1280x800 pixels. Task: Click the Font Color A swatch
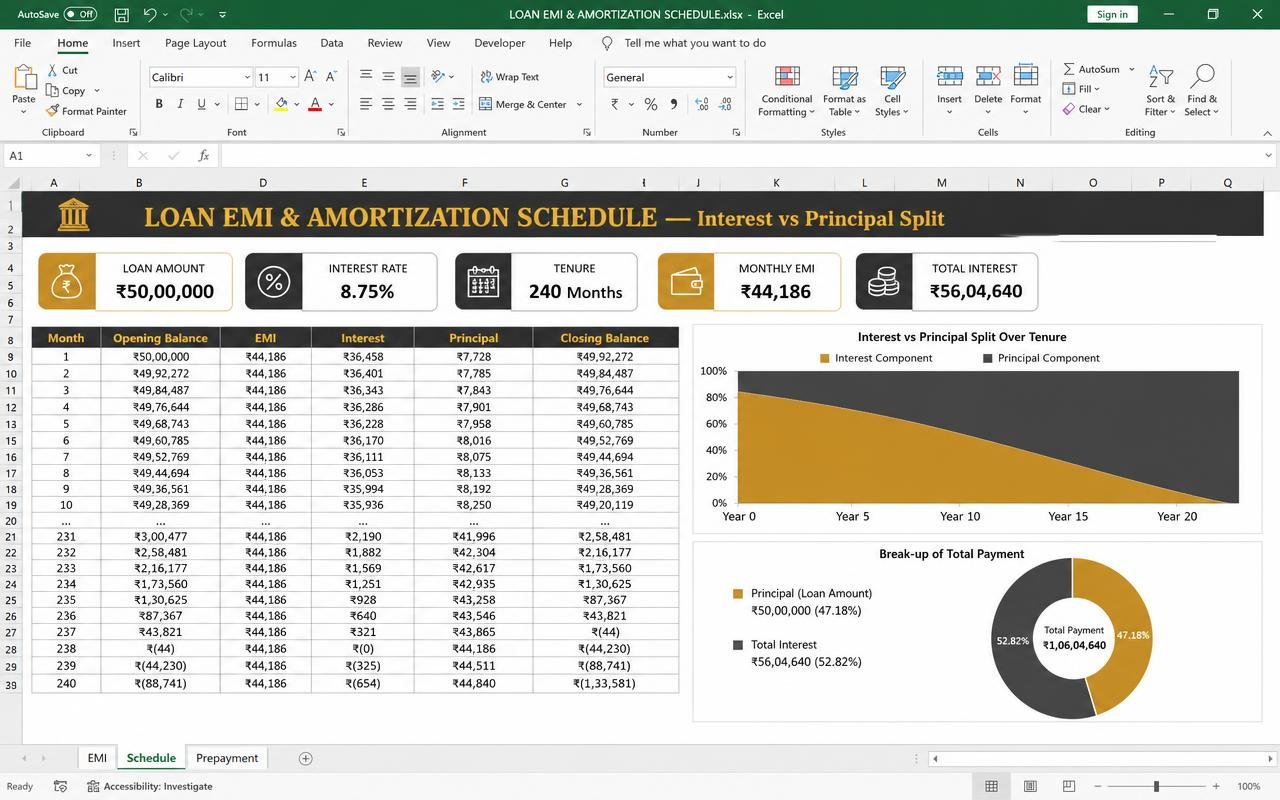coord(315,104)
